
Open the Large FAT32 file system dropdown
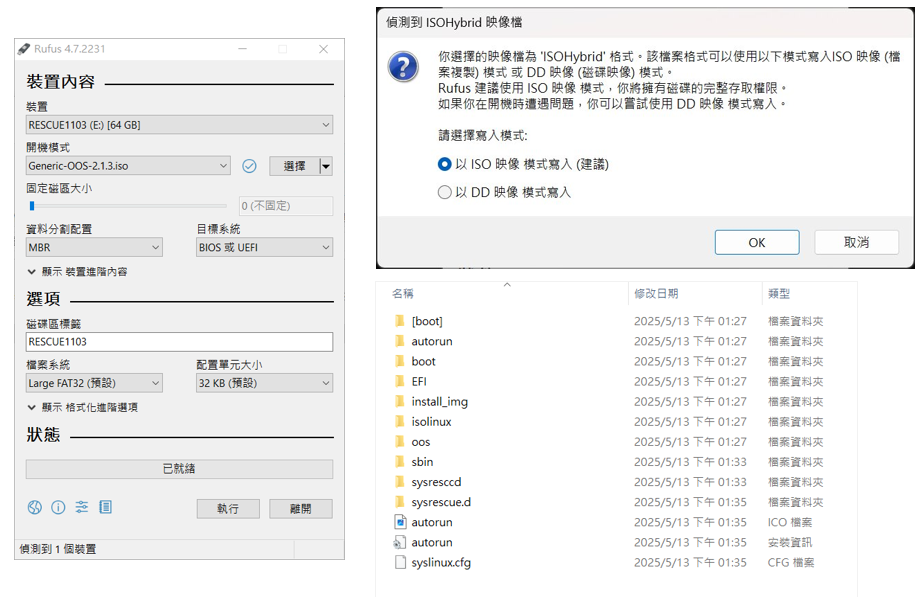click(x=94, y=383)
